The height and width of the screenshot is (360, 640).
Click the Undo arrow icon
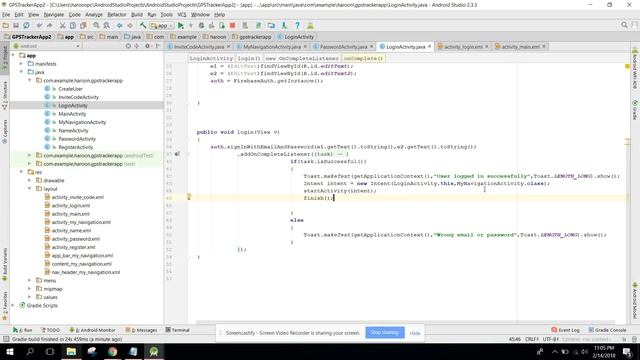pyautogui.click(x=39, y=25)
